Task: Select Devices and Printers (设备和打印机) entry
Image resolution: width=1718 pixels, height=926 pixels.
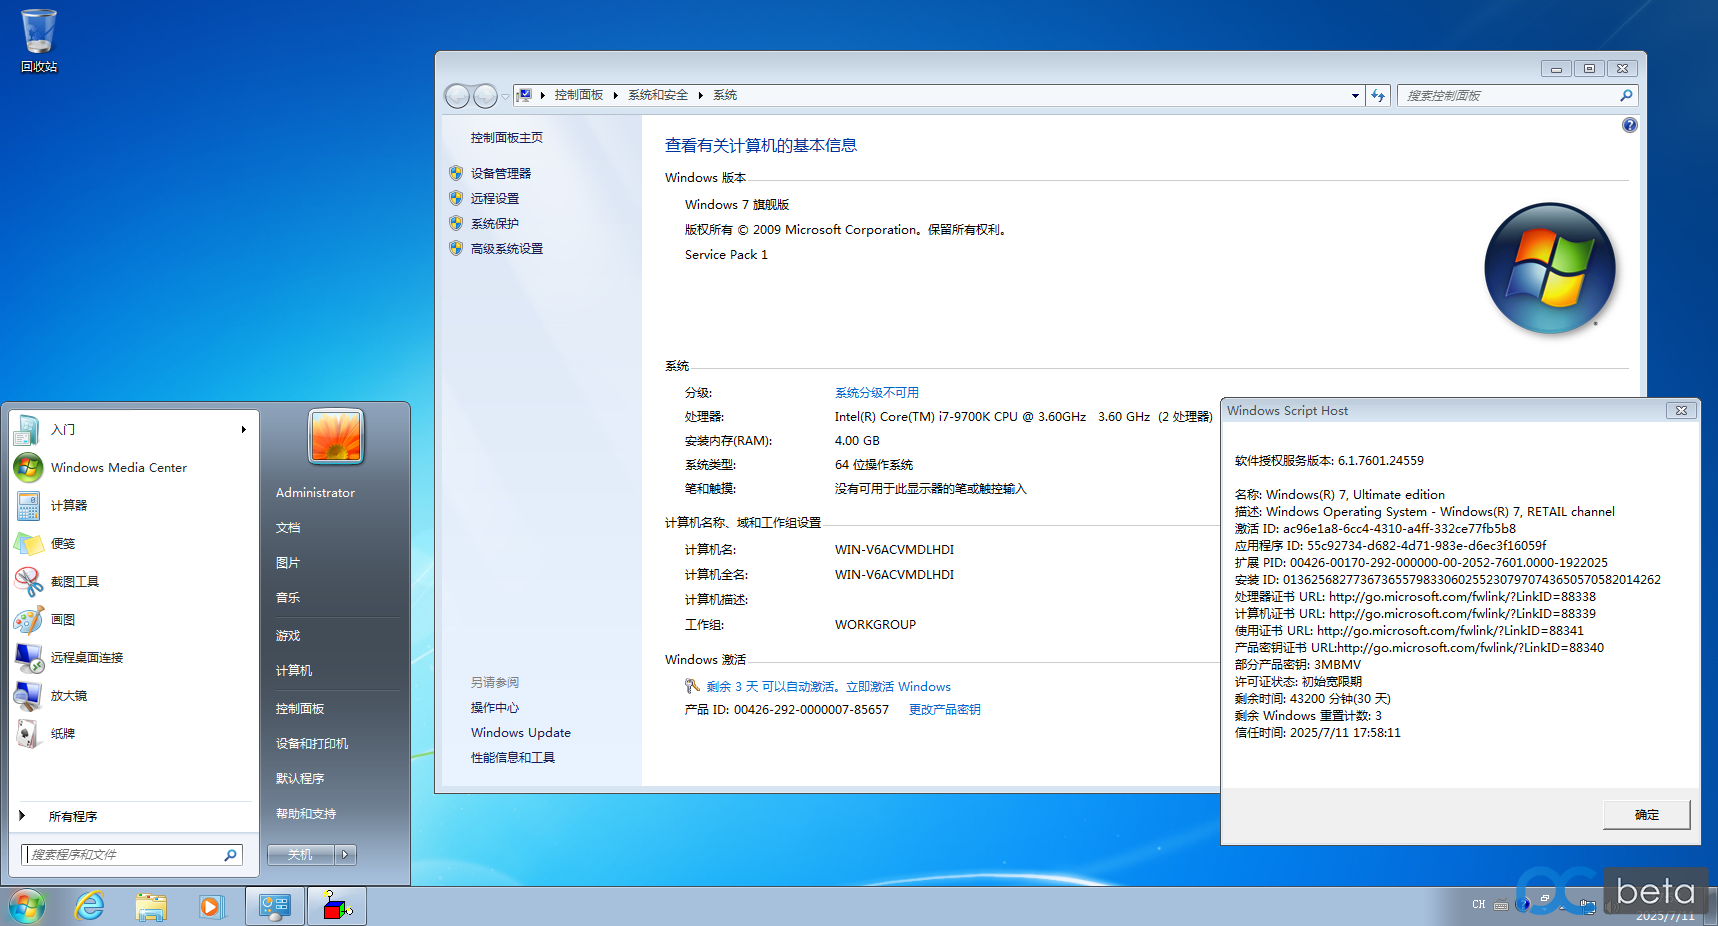Action: coord(312,744)
